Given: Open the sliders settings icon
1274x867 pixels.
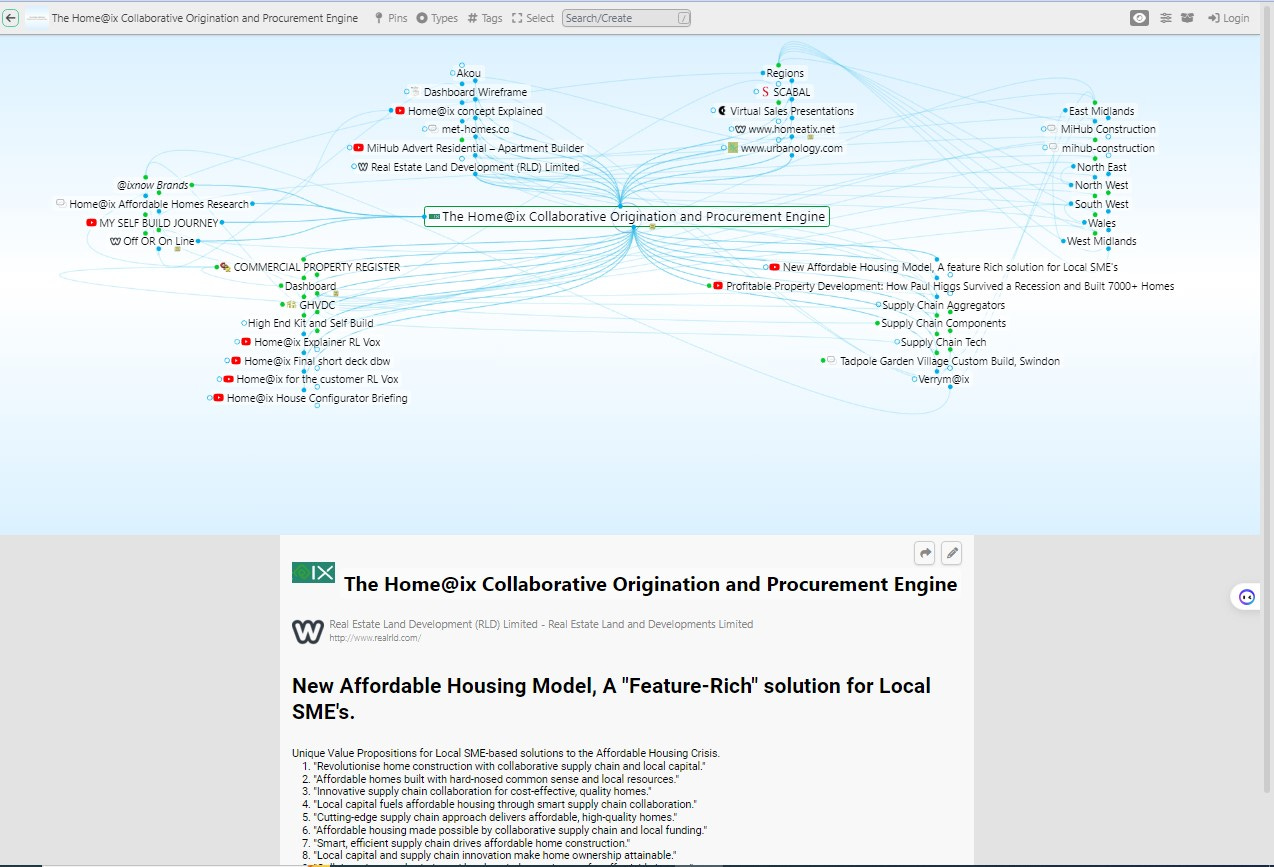Looking at the screenshot, I should pyautogui.click(x=1166, y=18).
